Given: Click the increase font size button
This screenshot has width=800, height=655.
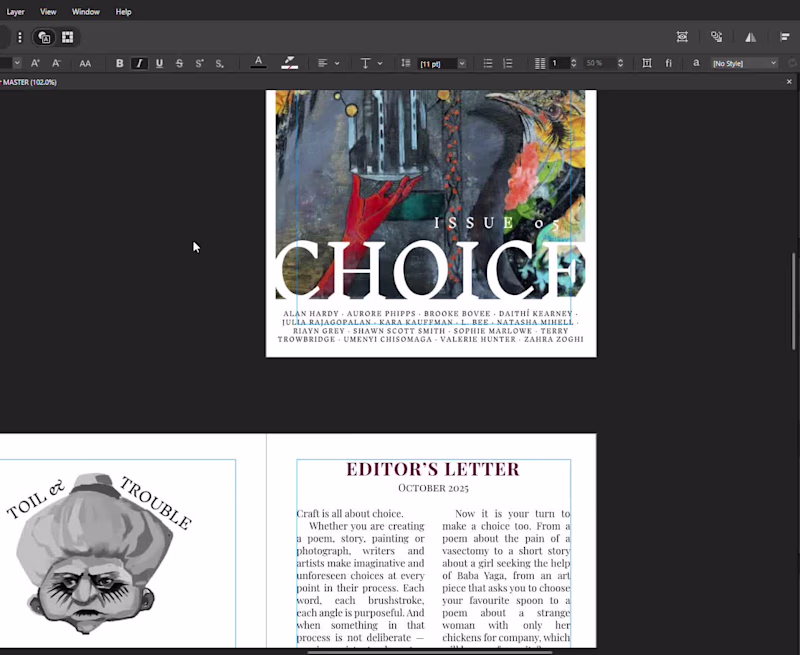Looking at the screenshot, I should [x=35, y=63].
